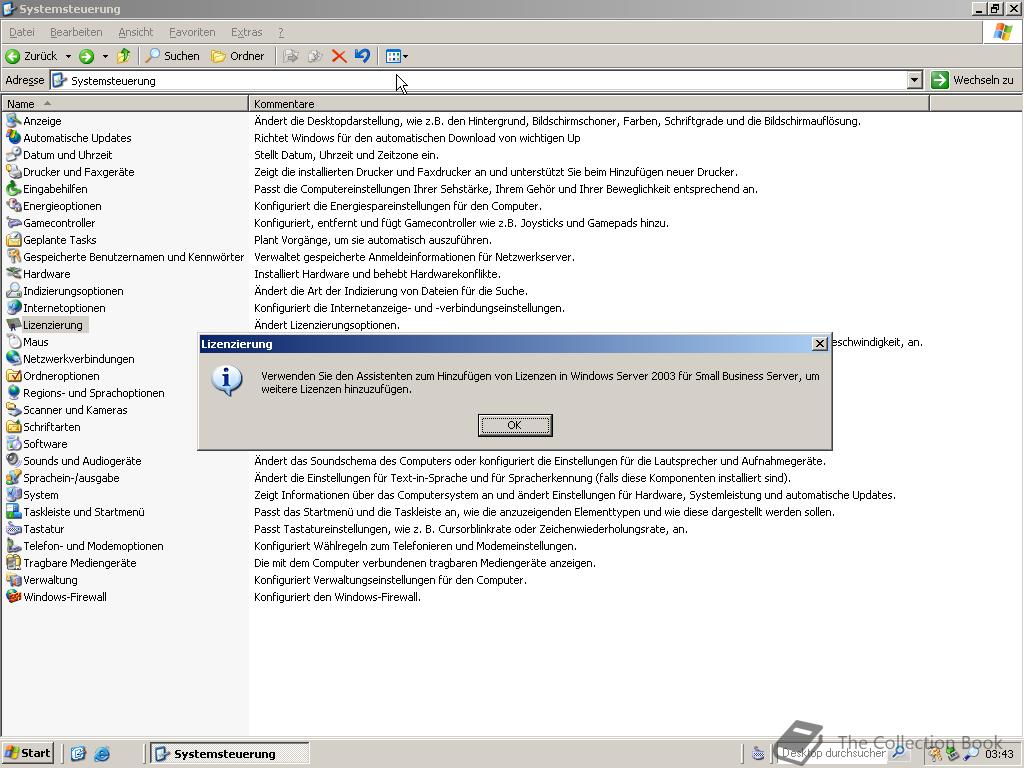Click the taskbar clock showing 03:43
Image resolution: width=1024 pixels, height=768 pixels.
[x=999, y=754]
